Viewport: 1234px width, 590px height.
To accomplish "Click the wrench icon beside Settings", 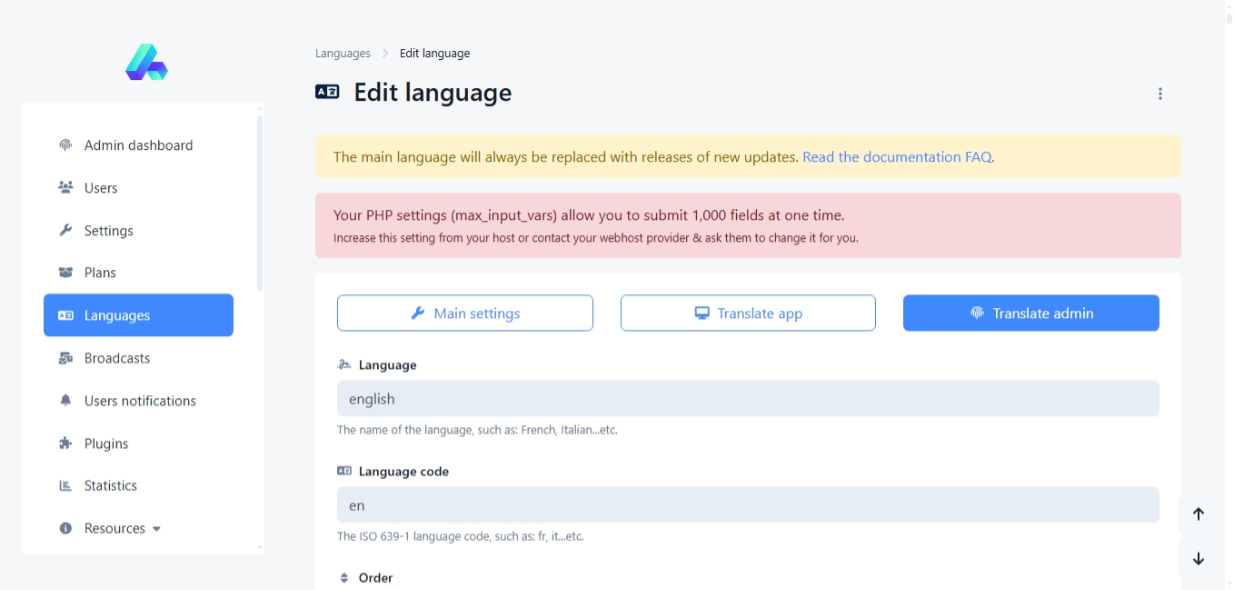I will 66,231.
